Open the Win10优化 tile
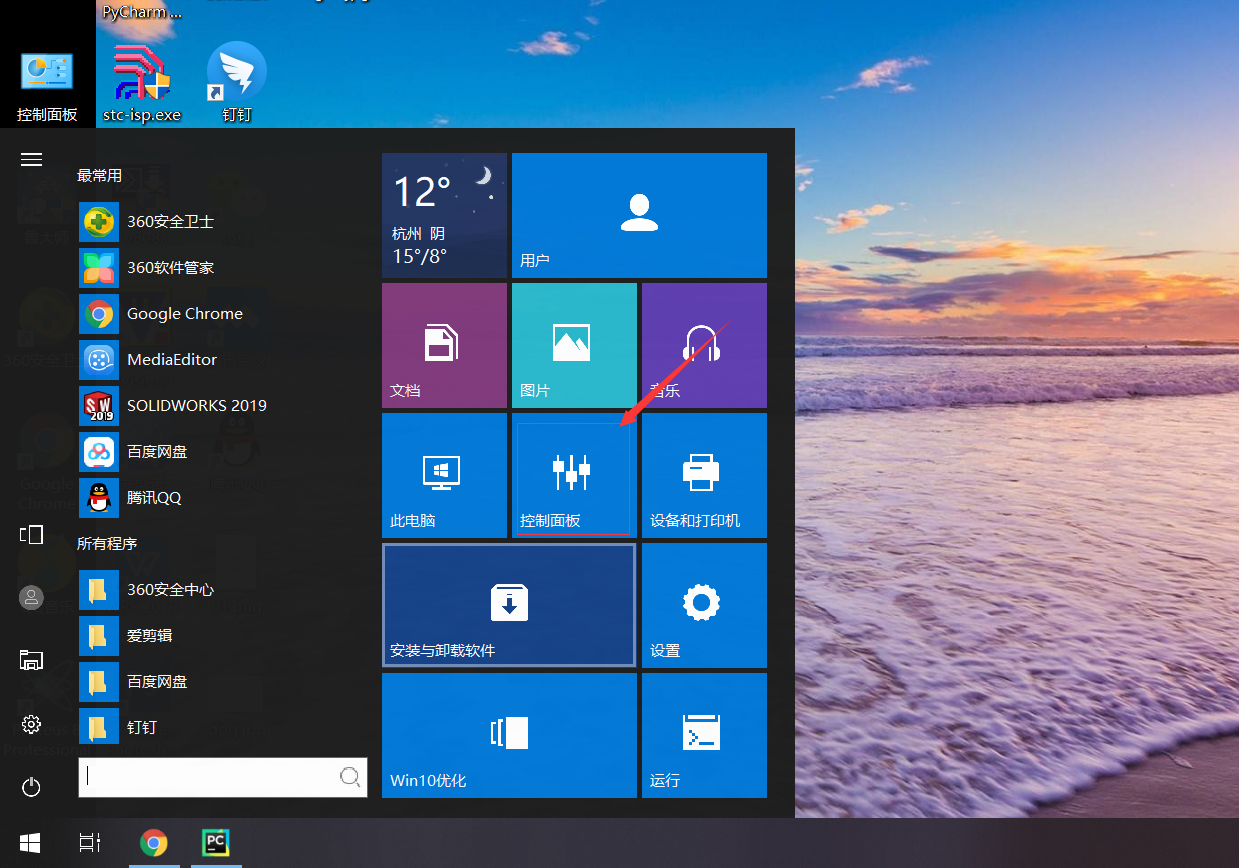Viewport: 1239px width, 868px height. (509, 735)
